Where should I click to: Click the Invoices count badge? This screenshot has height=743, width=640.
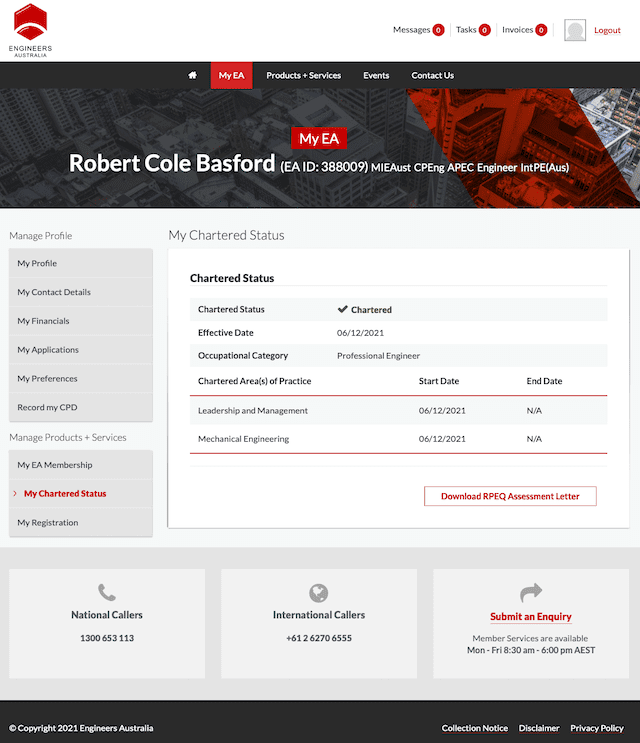tap(541, 30)
